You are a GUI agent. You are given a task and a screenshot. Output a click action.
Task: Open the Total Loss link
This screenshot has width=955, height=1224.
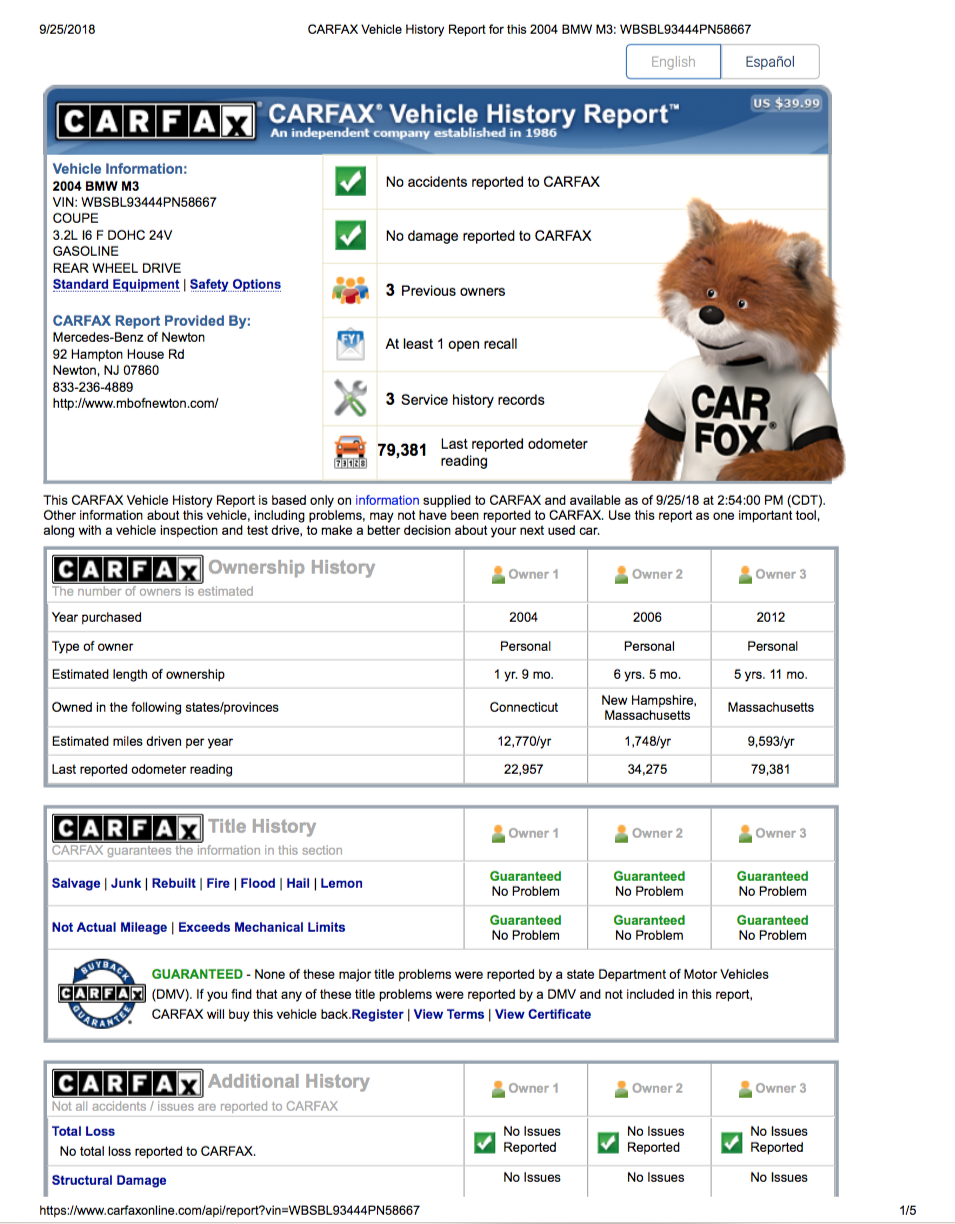pos(83,1132)
